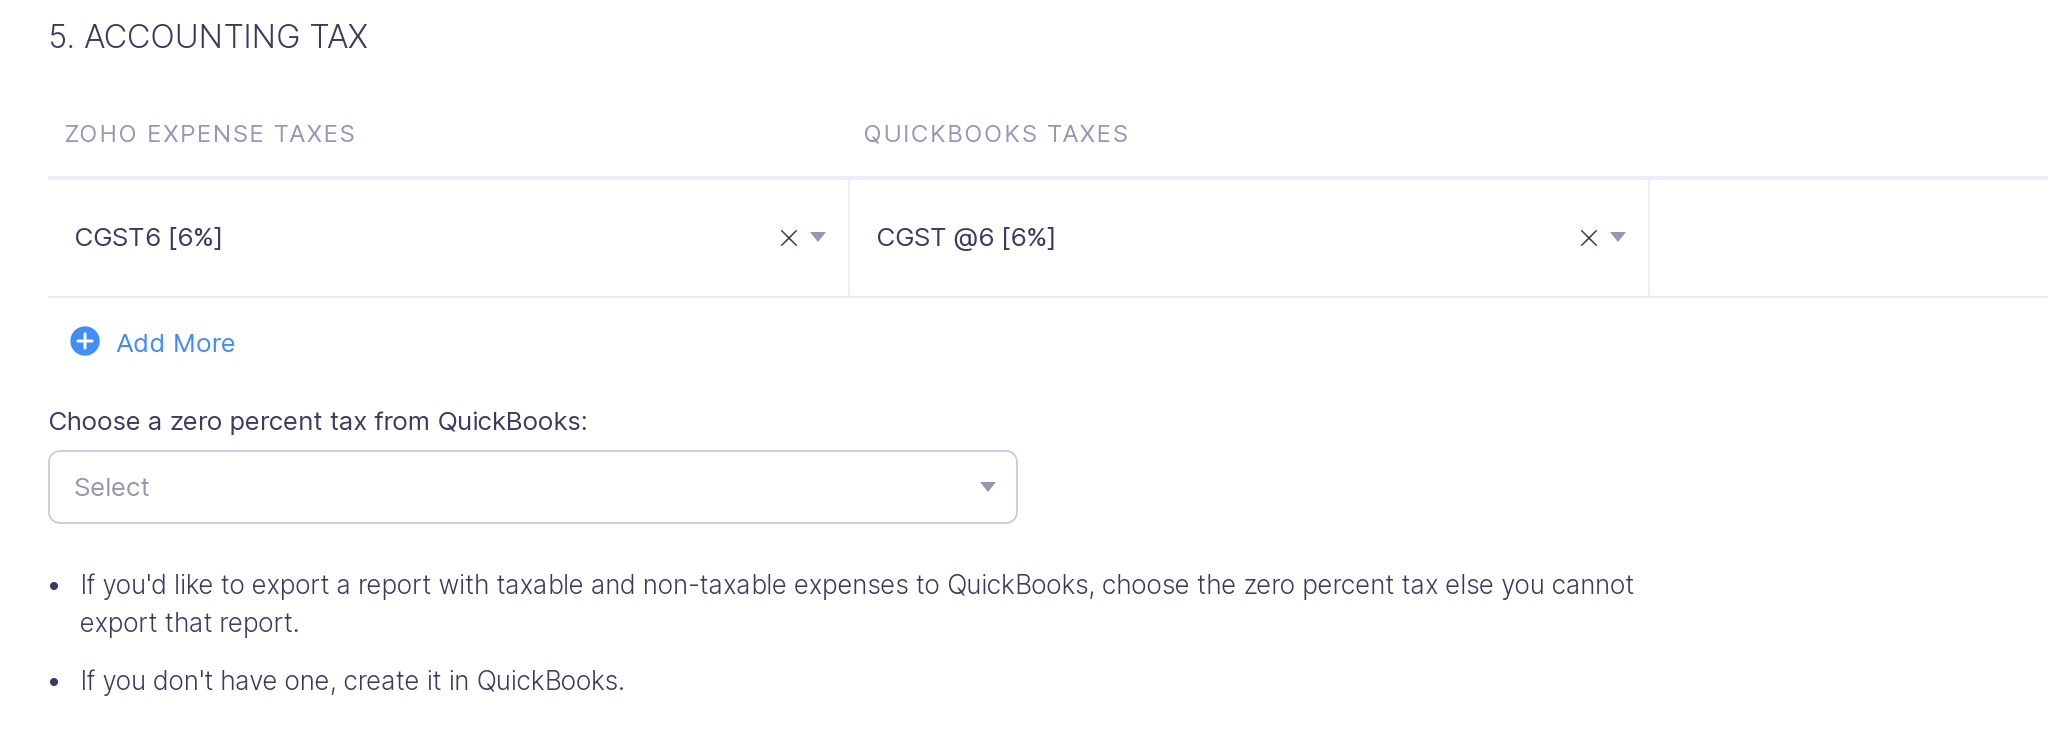
Task: Expand the zero percent tax Select dropdown
Action: [x=987, y=487]
